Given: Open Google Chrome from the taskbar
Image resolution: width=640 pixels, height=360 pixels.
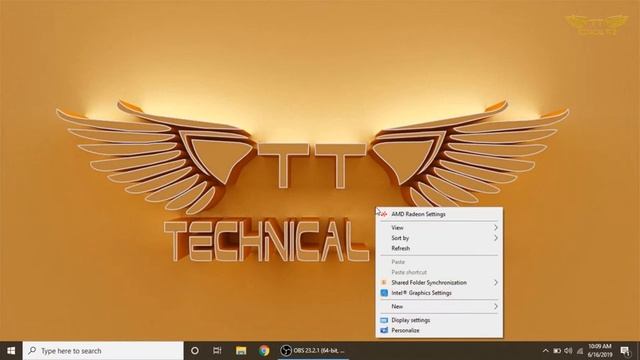Looking at the screenshot, I should (x=264, y=351).
